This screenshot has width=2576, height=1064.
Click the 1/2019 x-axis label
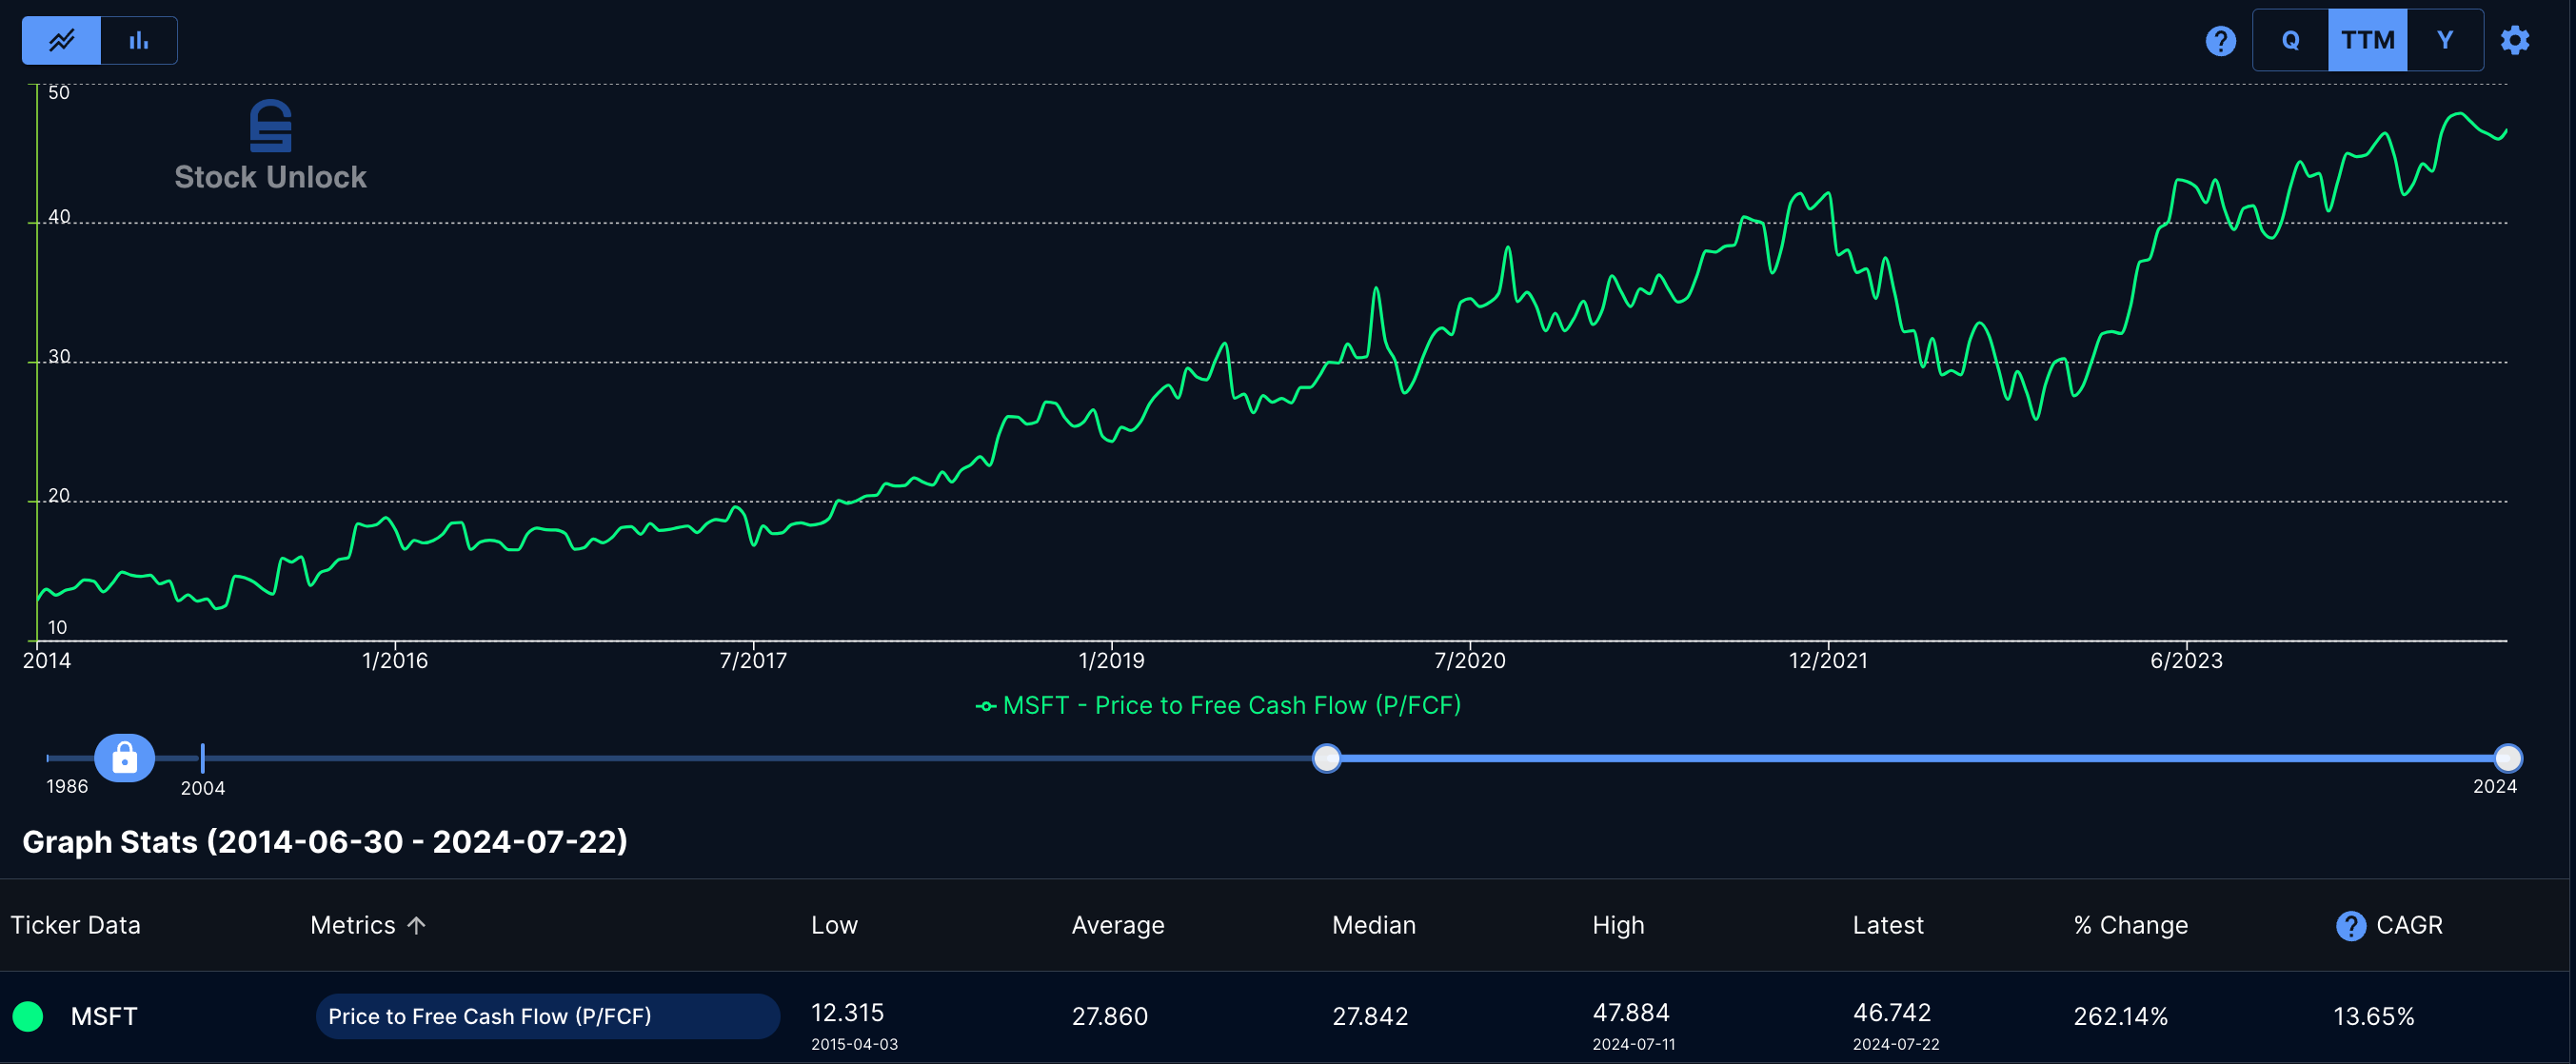[x=1111, y=660]
